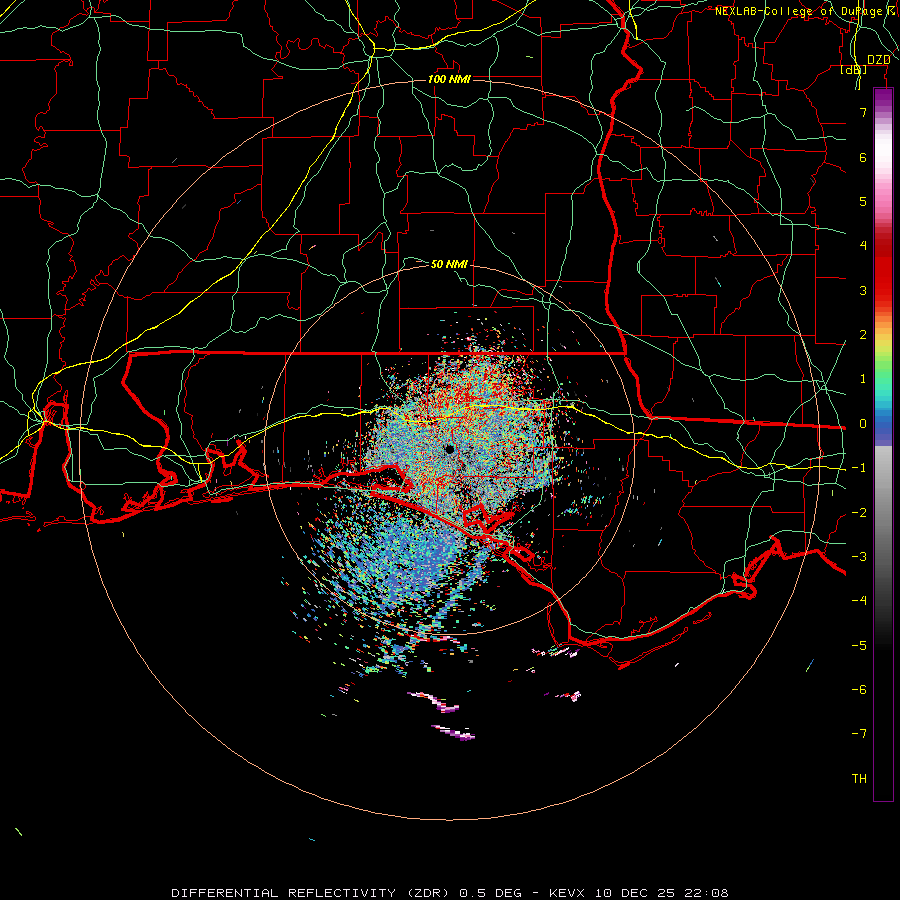Click the "[dB]" units label
900x900 pixels.
tap(854, 69)
